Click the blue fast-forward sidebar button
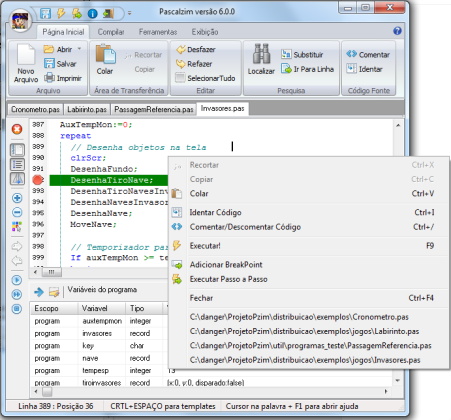The width and height of the screenshot is (451, 420). (x=17, y=294)
